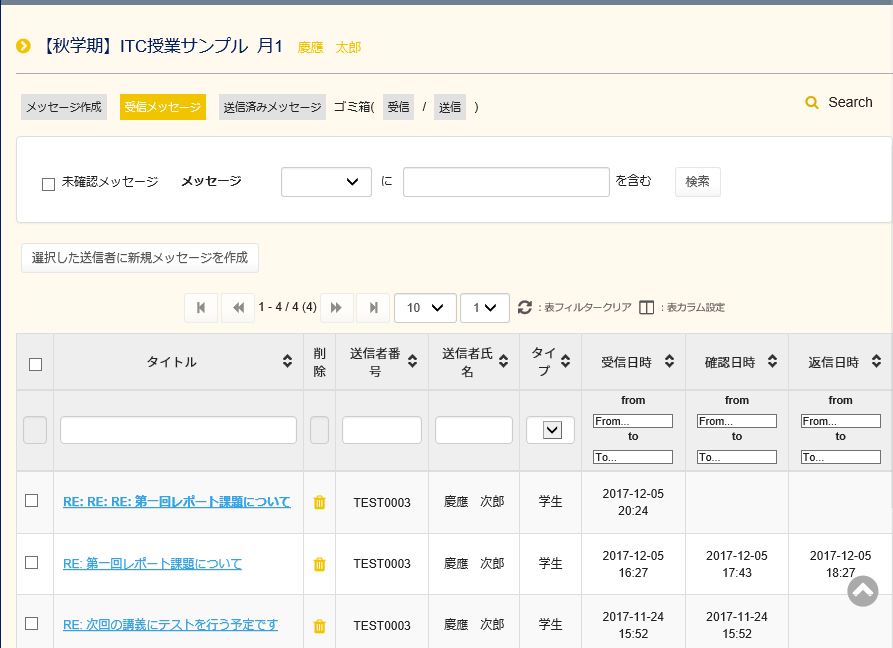Open the message field dropdown before に
Screen dimensions: 893x648
pyautogui.click(x=326, y=182)
